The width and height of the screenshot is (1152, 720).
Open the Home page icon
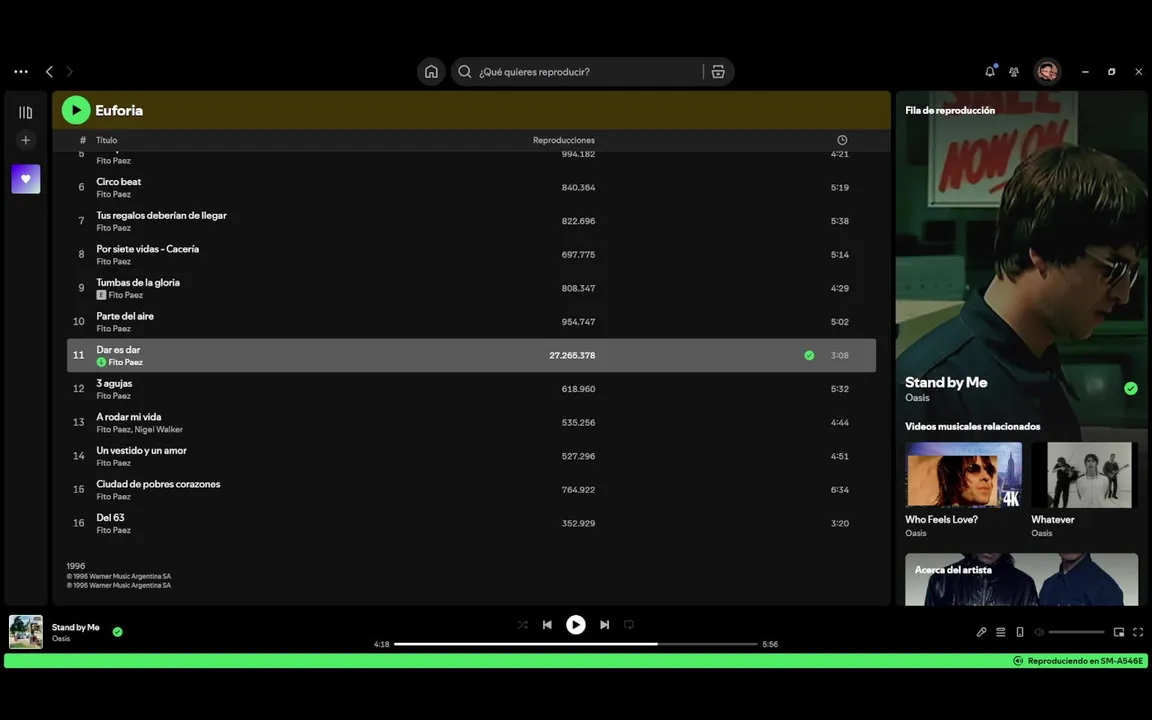[x=431, y=71]
